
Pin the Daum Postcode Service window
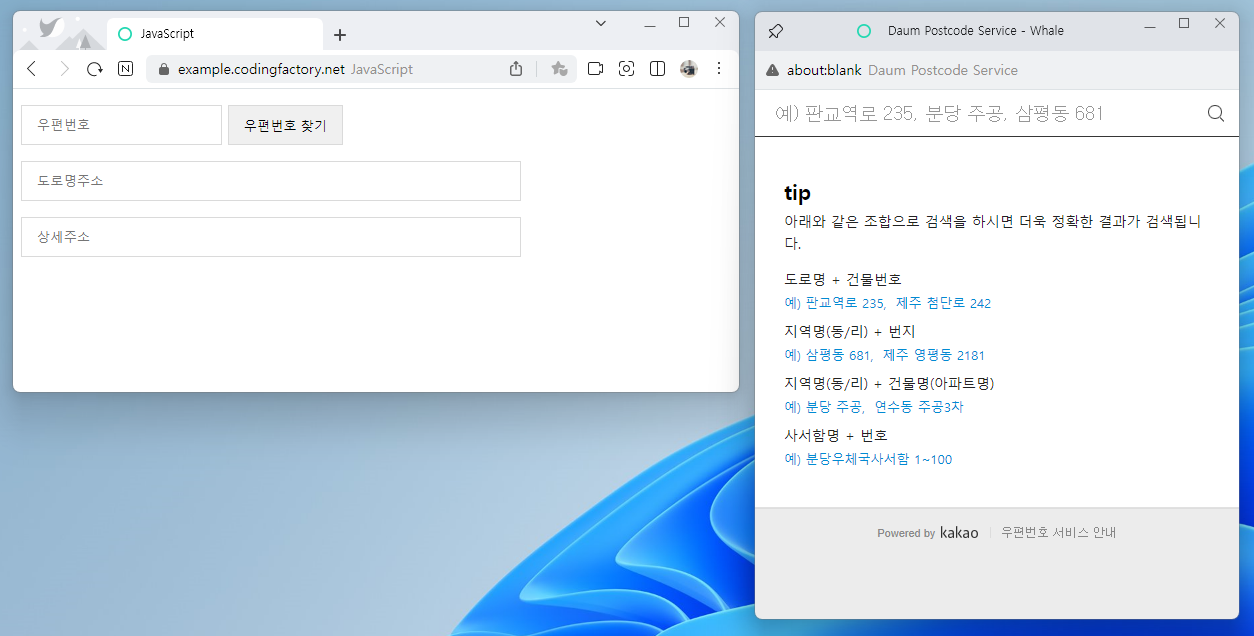pos(775,31)
